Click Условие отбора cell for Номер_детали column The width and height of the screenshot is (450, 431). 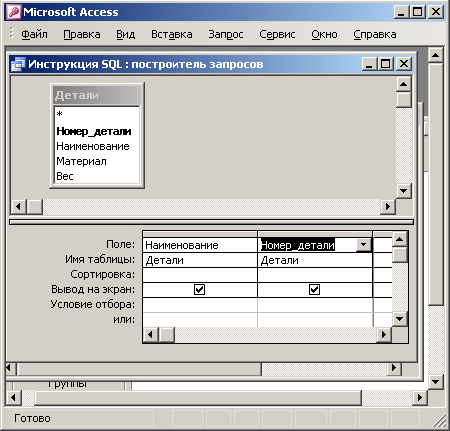pos(315,305)
